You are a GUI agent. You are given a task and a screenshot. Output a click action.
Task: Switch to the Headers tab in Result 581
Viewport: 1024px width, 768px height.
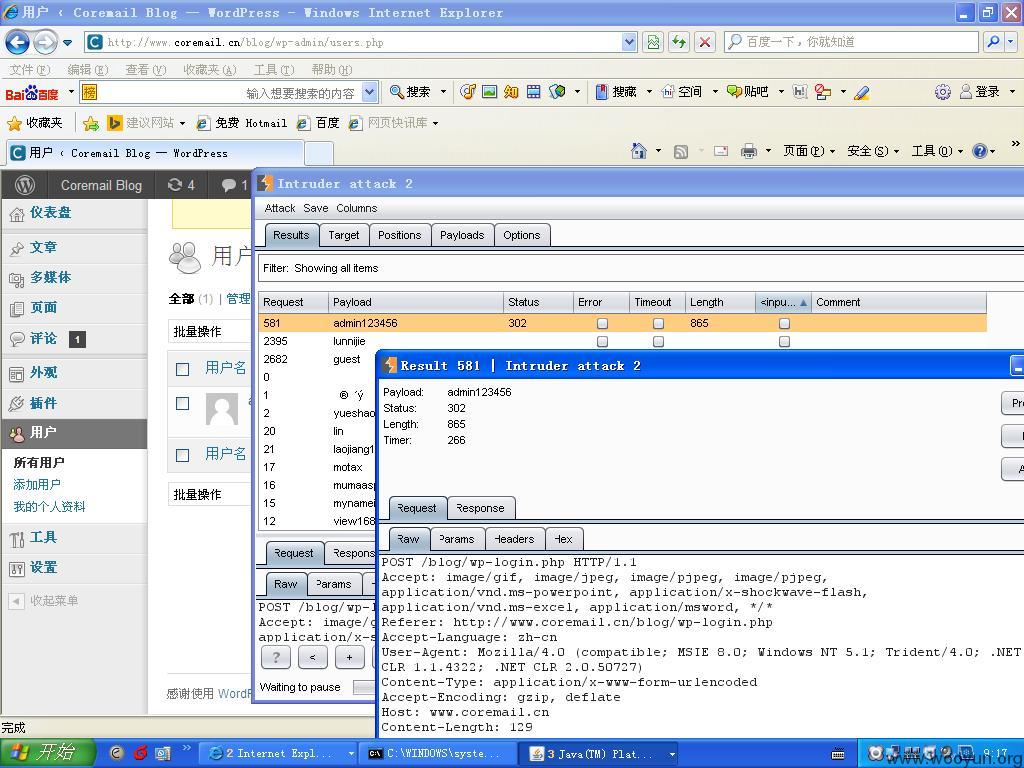tap(514, 539)
